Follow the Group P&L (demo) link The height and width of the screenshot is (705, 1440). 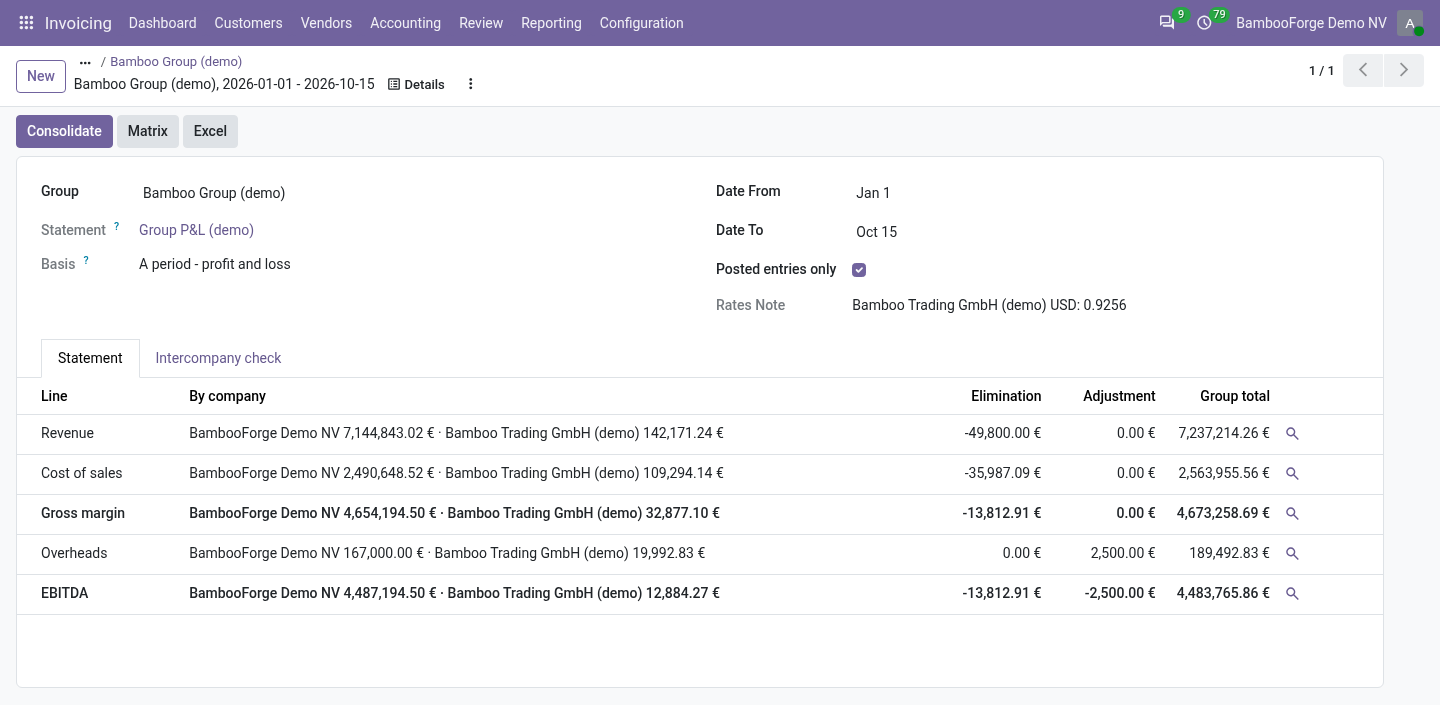196,230
